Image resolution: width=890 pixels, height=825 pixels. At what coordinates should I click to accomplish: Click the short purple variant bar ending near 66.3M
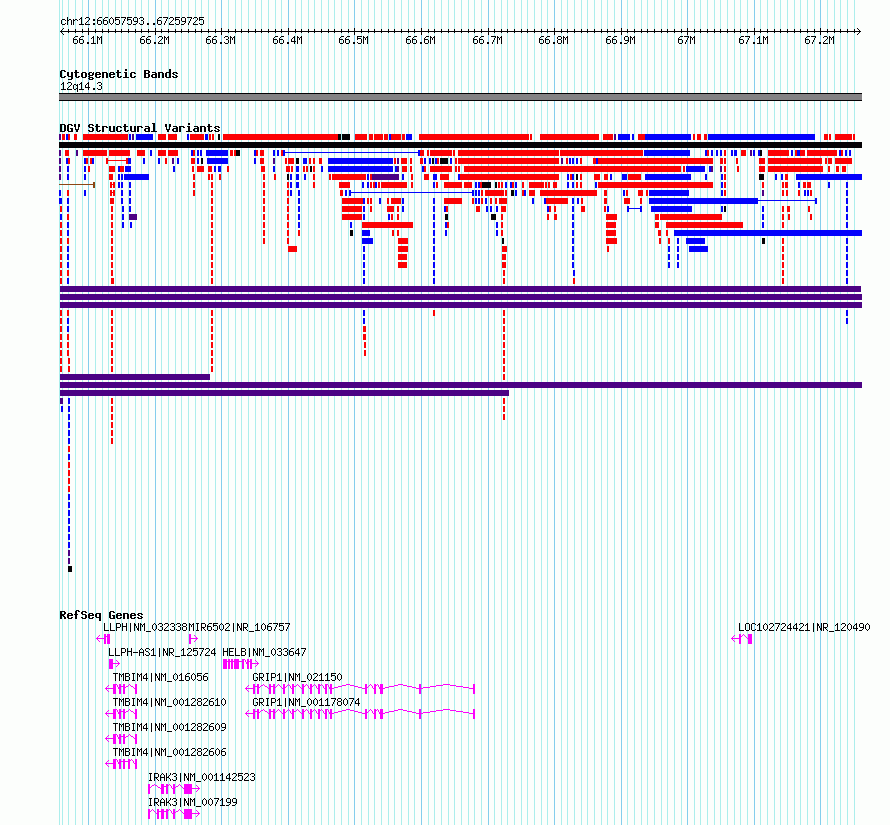coord(135,377)
